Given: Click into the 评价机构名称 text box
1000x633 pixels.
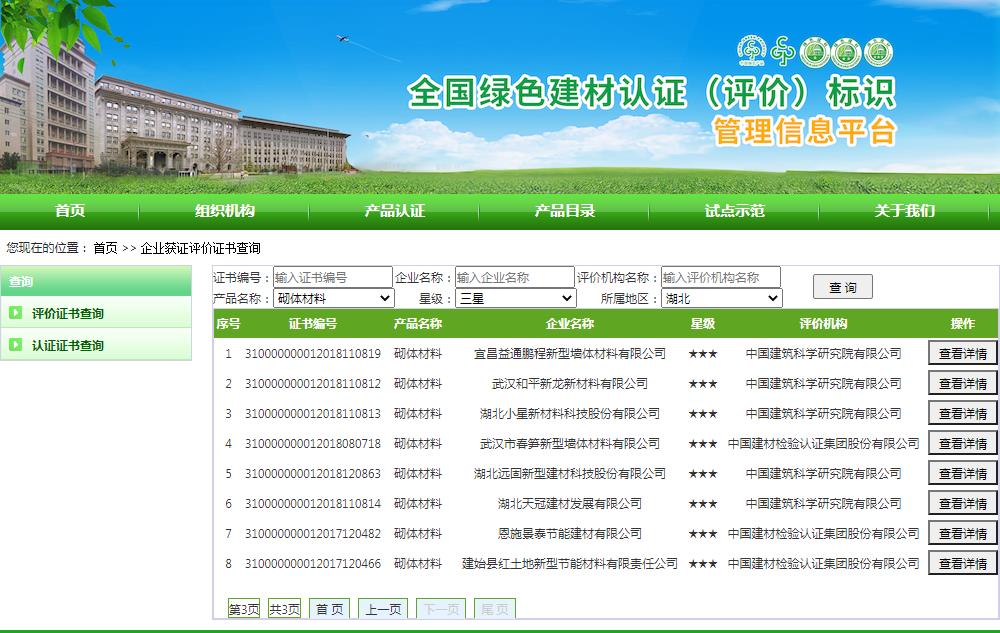Looking at the screenshot, I should 720,277.
